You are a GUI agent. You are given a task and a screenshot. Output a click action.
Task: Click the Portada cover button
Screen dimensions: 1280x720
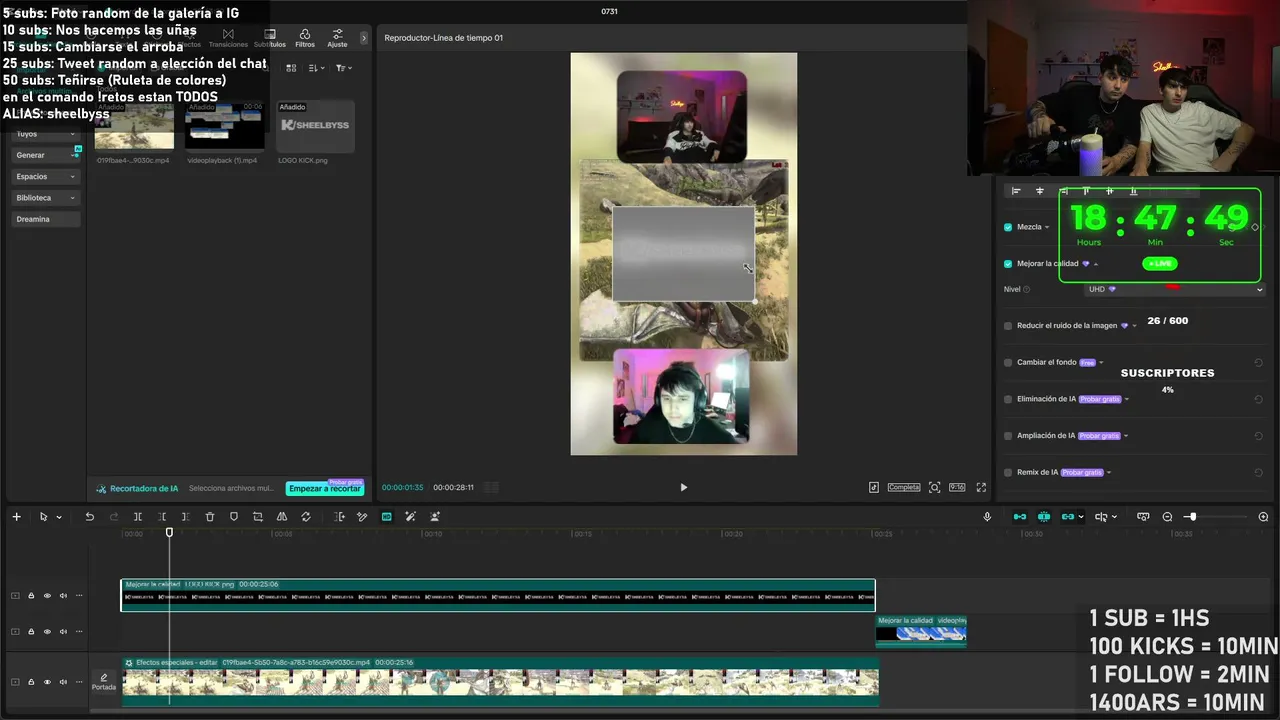tap(104, 681)
